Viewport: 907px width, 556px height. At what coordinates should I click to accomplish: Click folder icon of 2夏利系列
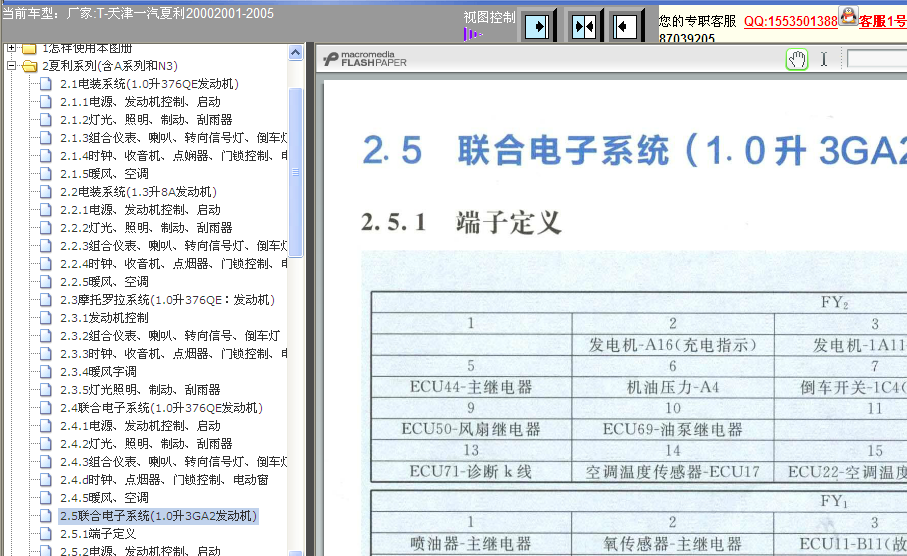point(30,66)
